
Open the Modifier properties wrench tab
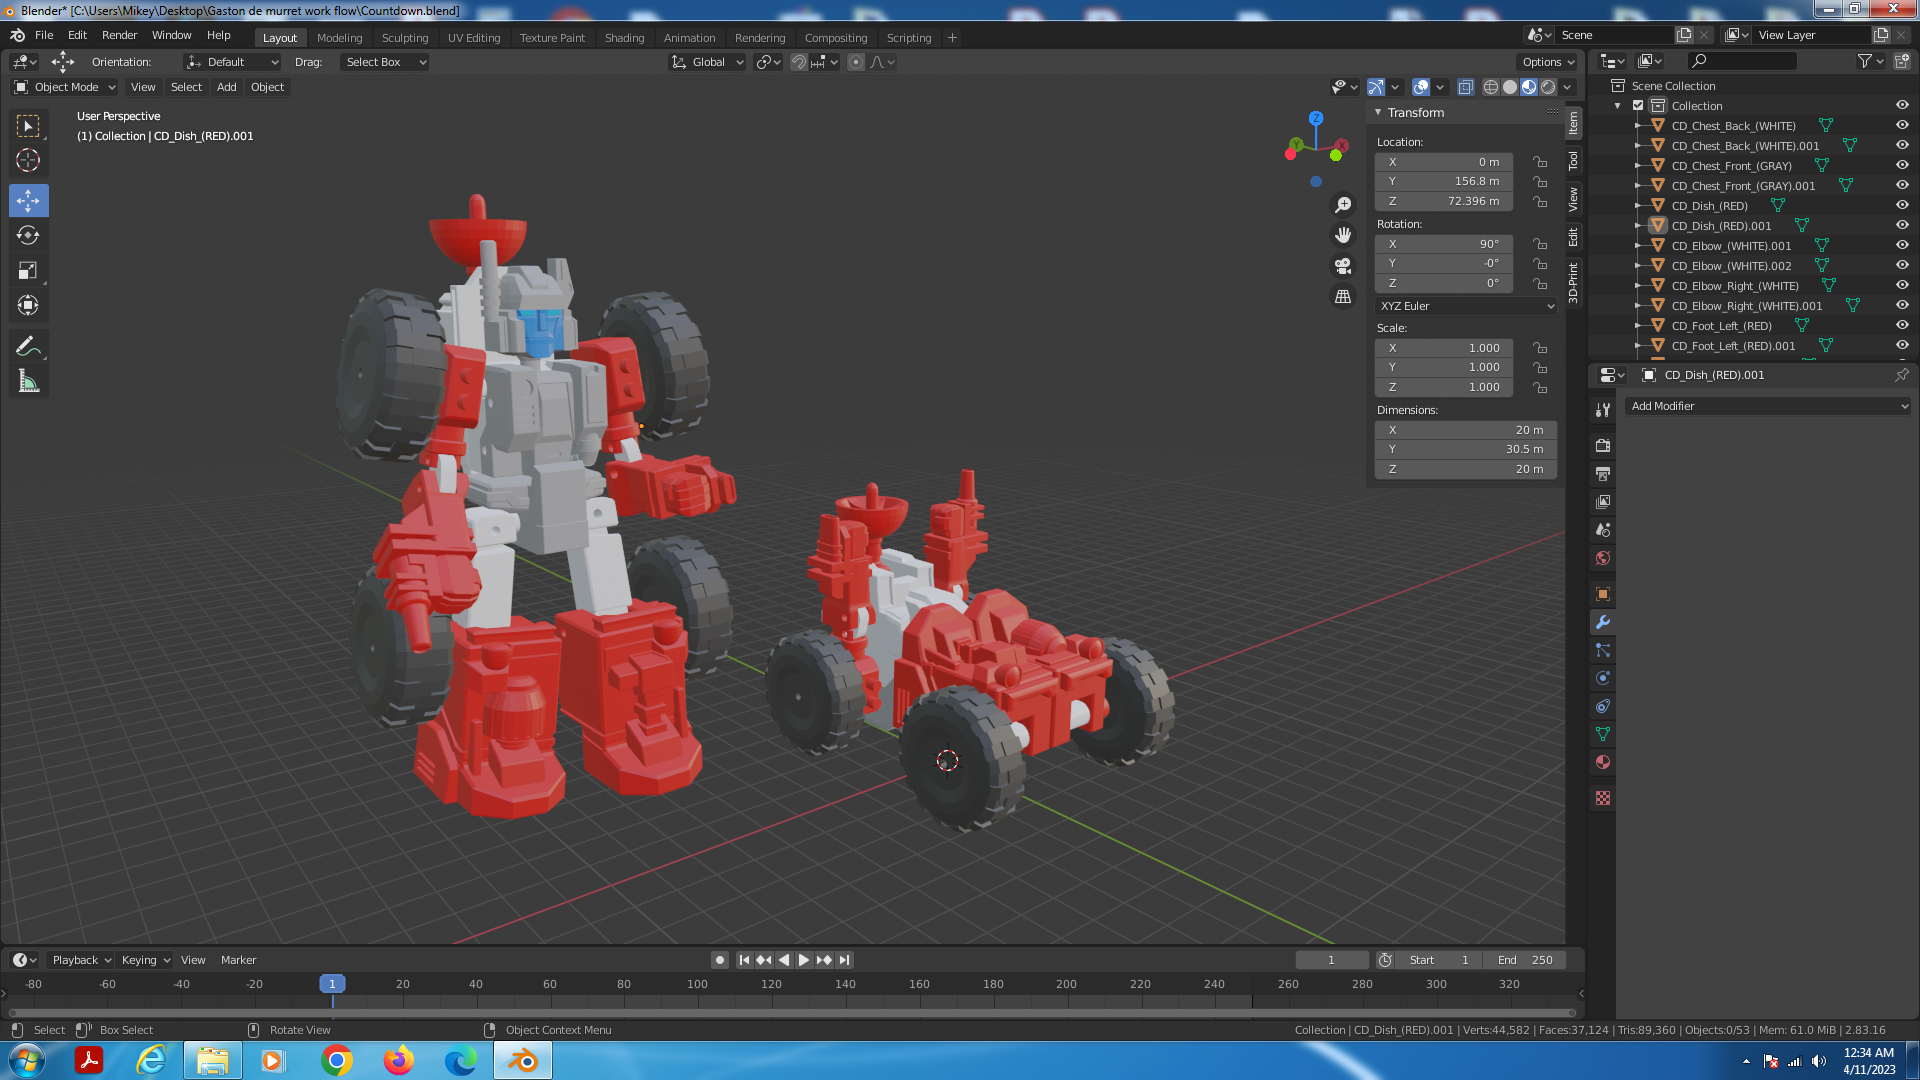1603,622
